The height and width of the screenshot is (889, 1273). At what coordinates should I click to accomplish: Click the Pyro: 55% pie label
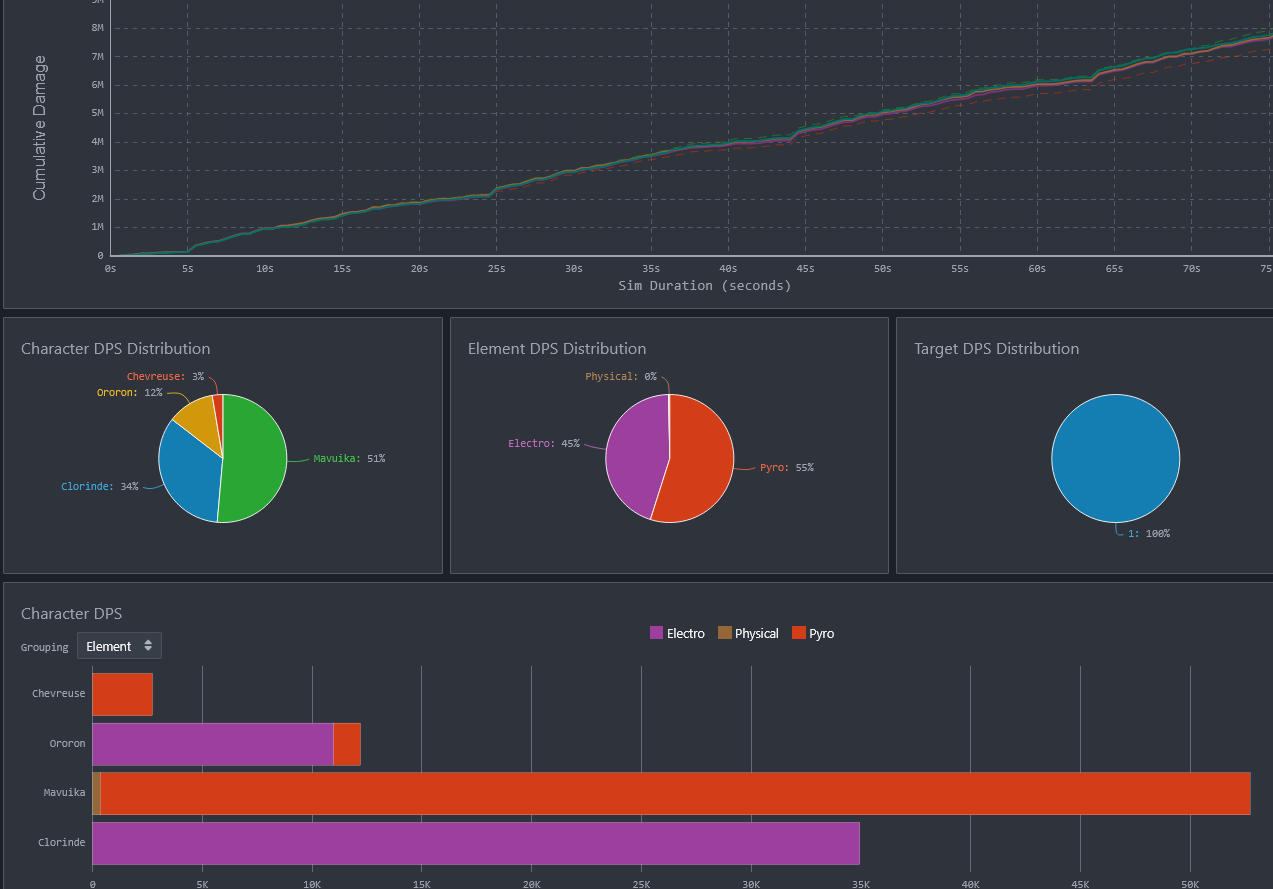pos(787,468)
